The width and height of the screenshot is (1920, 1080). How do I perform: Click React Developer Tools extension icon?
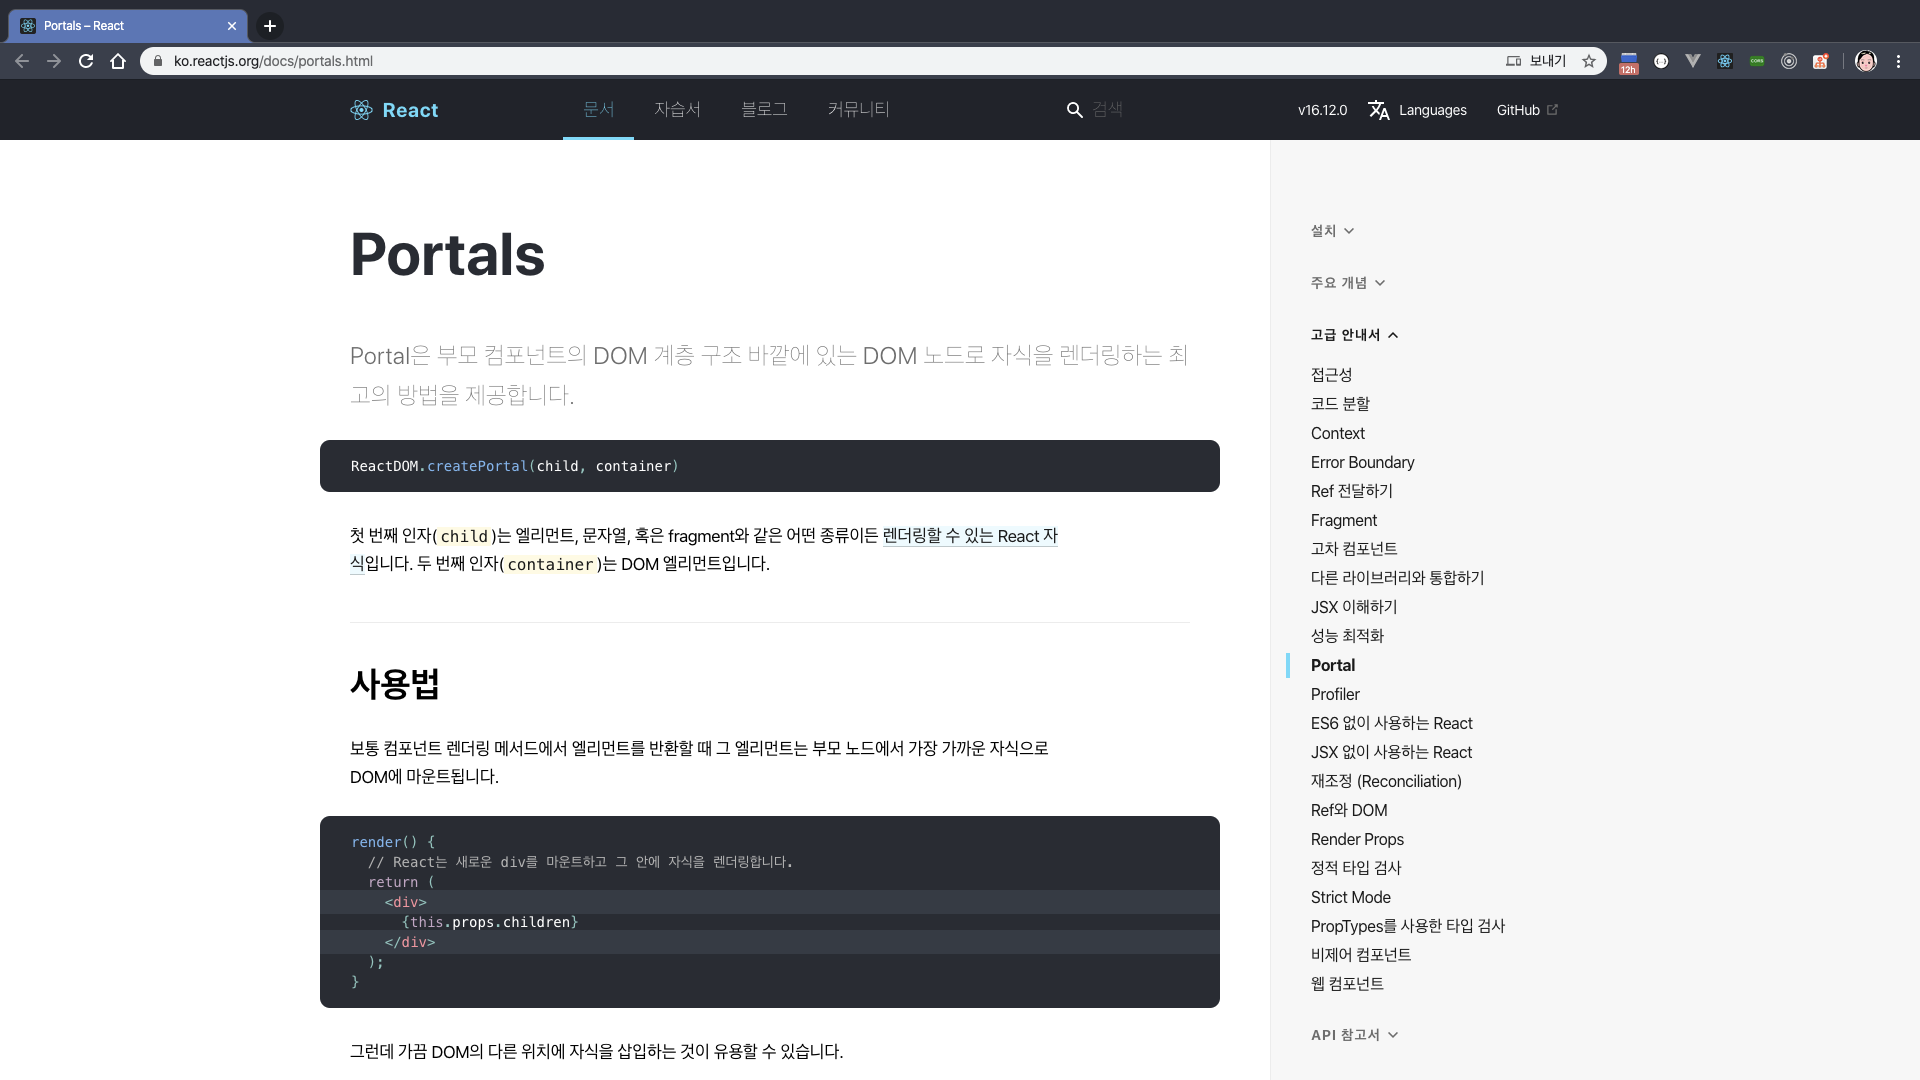coord(1725,61)
